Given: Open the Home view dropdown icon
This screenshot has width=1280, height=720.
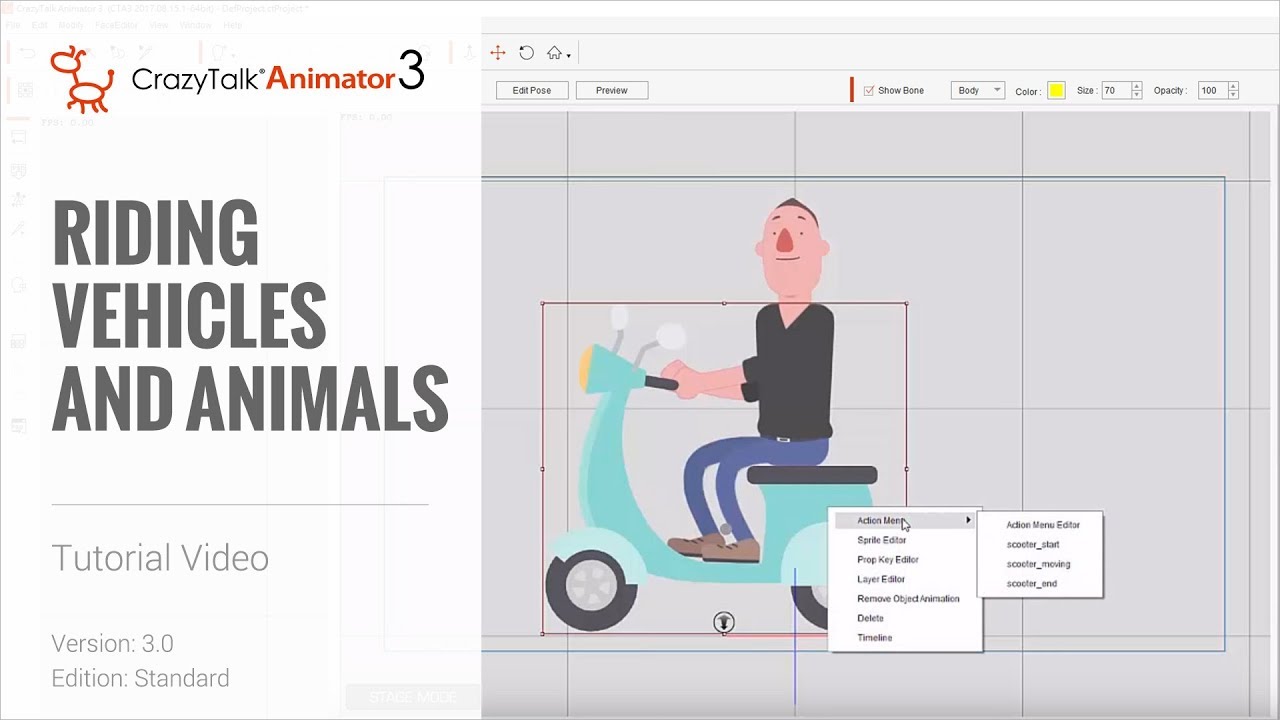Looking at the screenshot, I should [557, 54].
